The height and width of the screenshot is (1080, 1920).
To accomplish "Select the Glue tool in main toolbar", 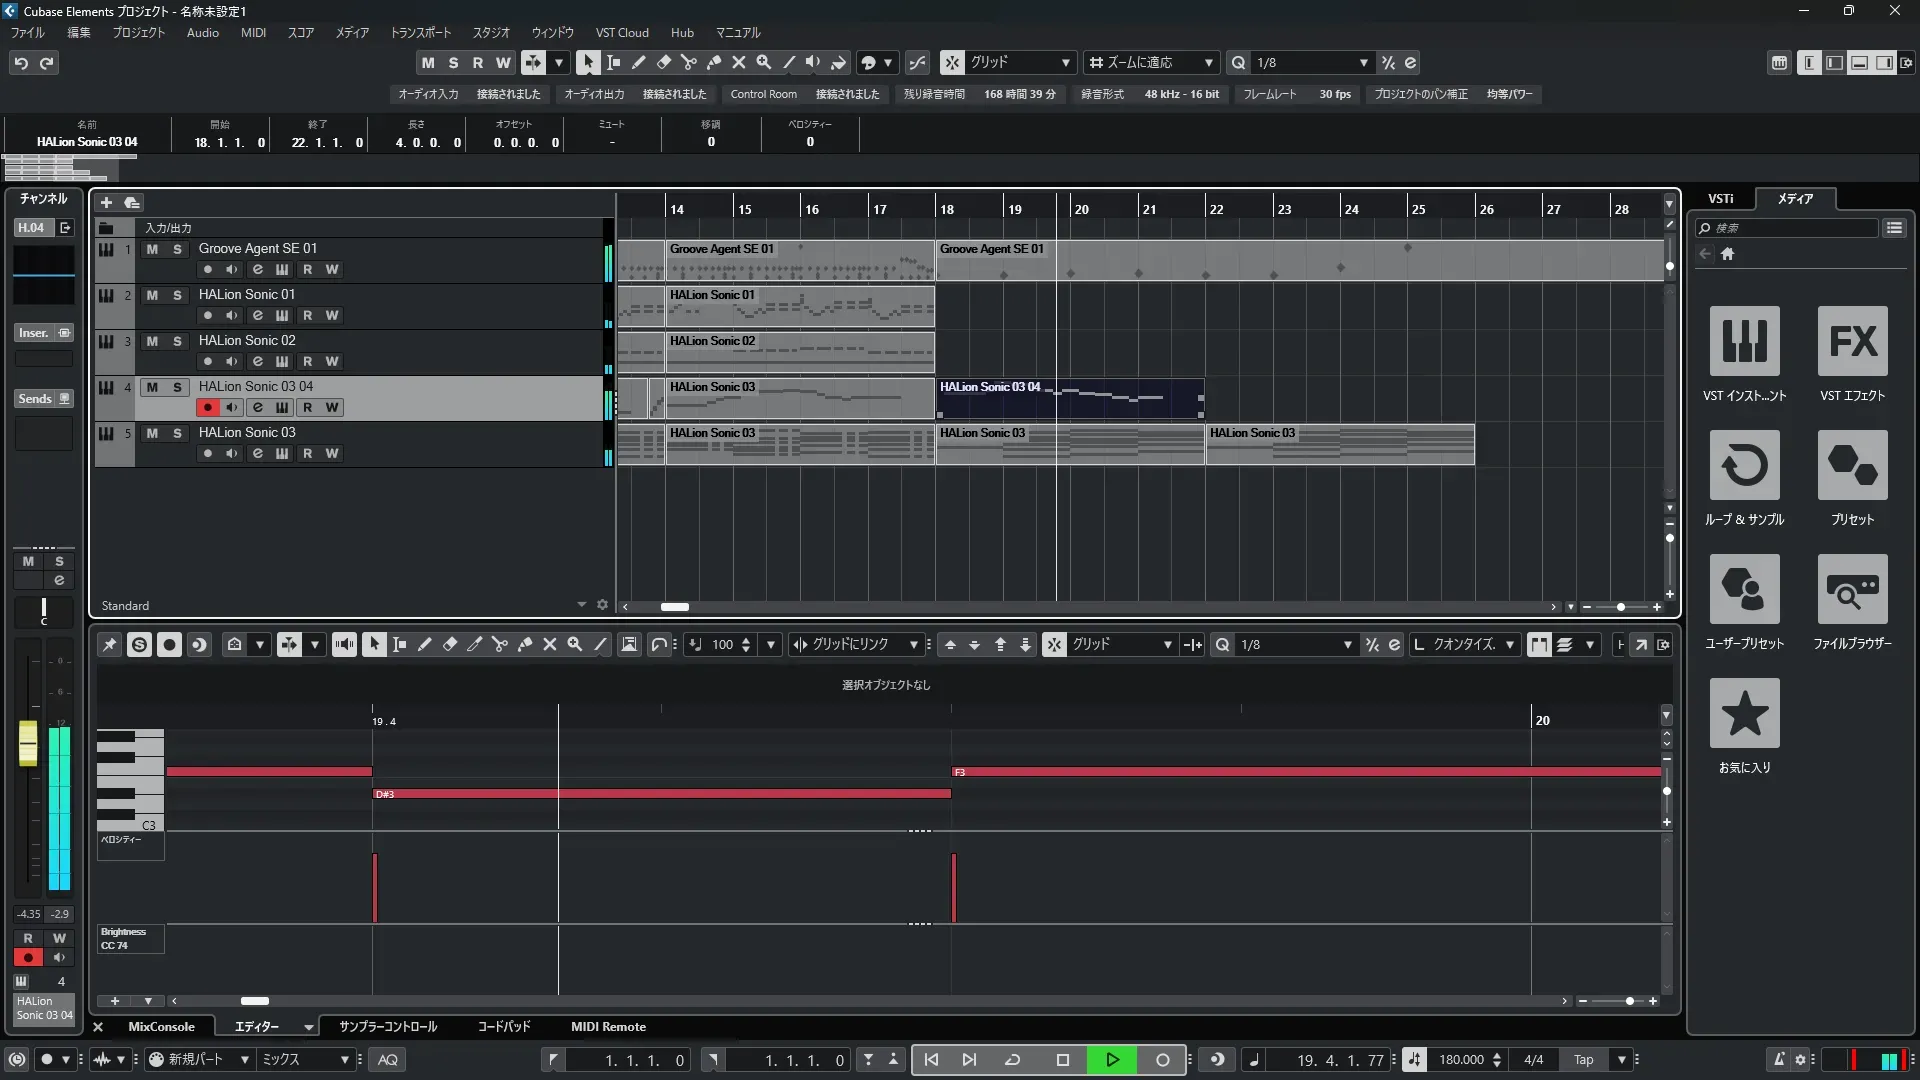I will point(713,62).
